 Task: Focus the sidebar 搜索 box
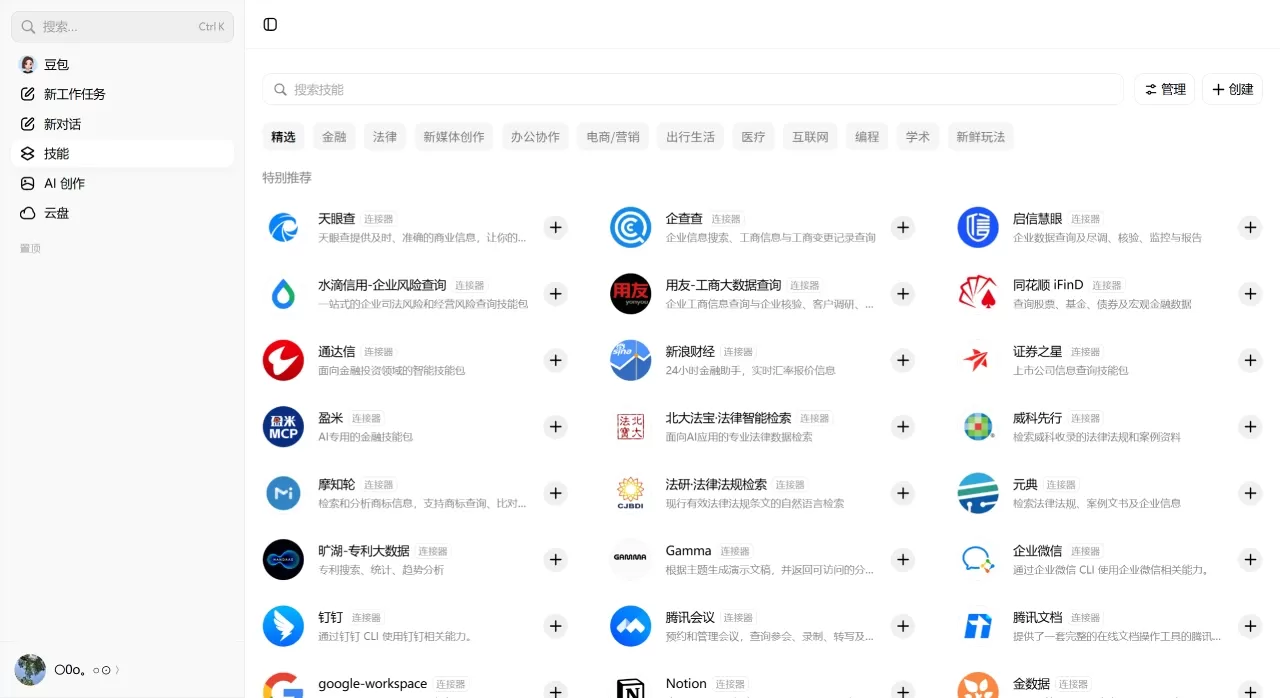pos(122,27)
